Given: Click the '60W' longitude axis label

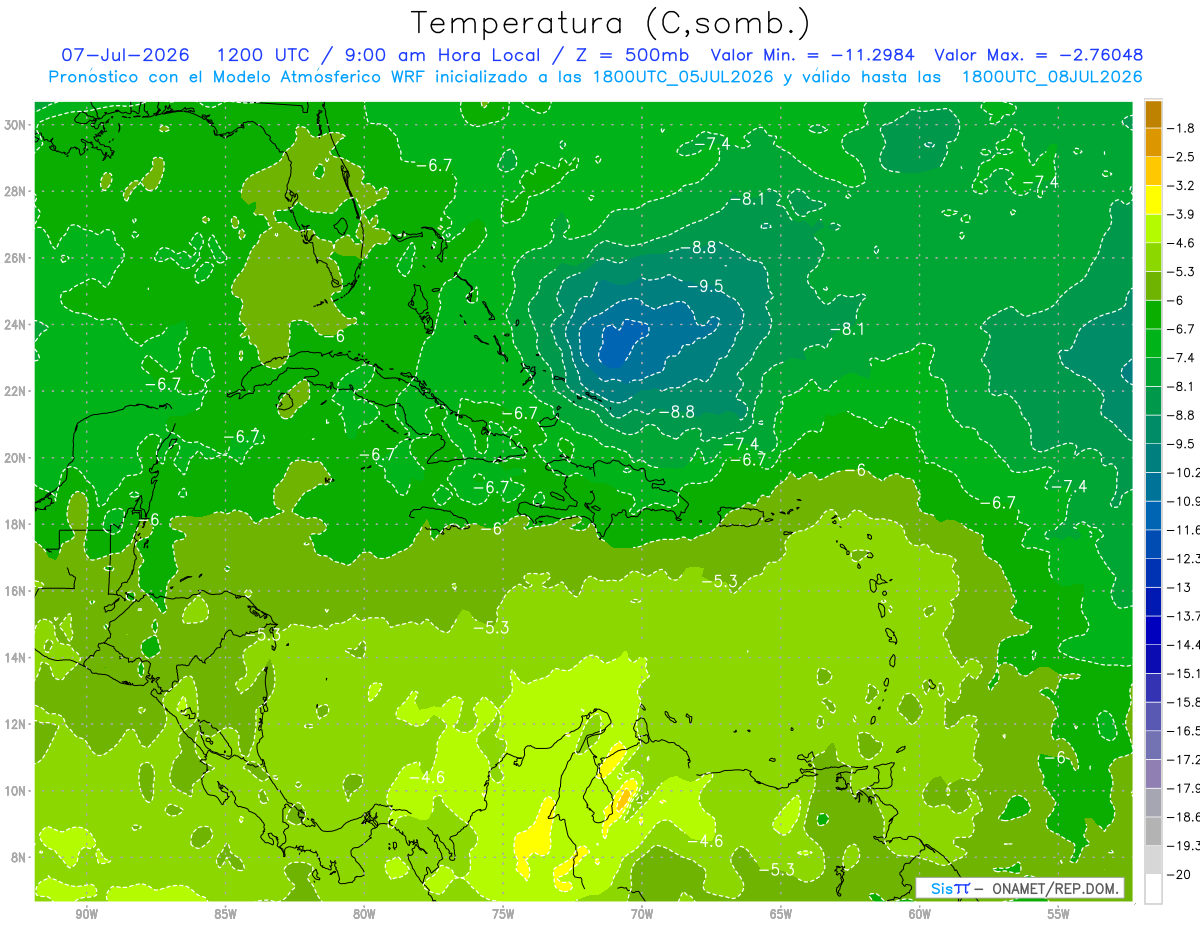Looking at the screenshot, I should click(x=920, y=914).
